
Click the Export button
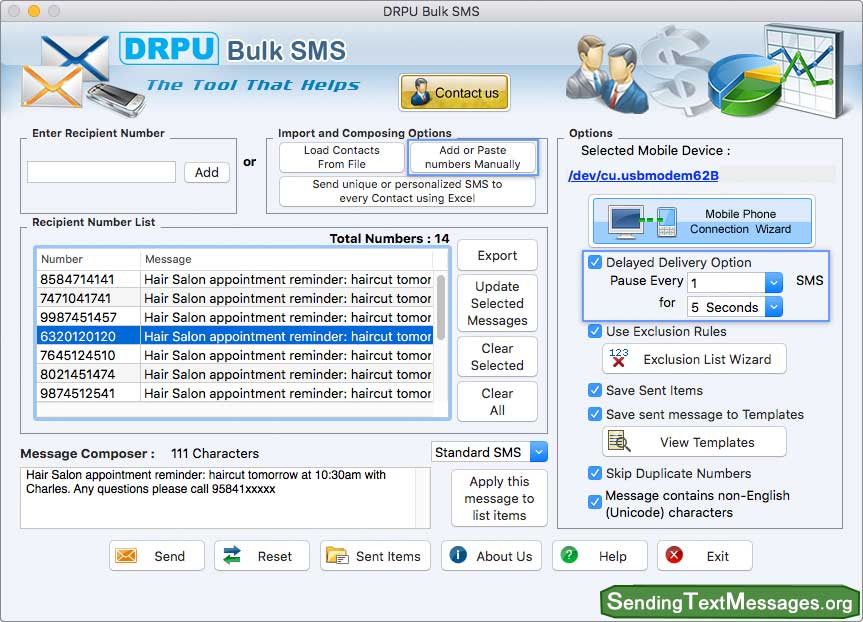pos(497,255)
